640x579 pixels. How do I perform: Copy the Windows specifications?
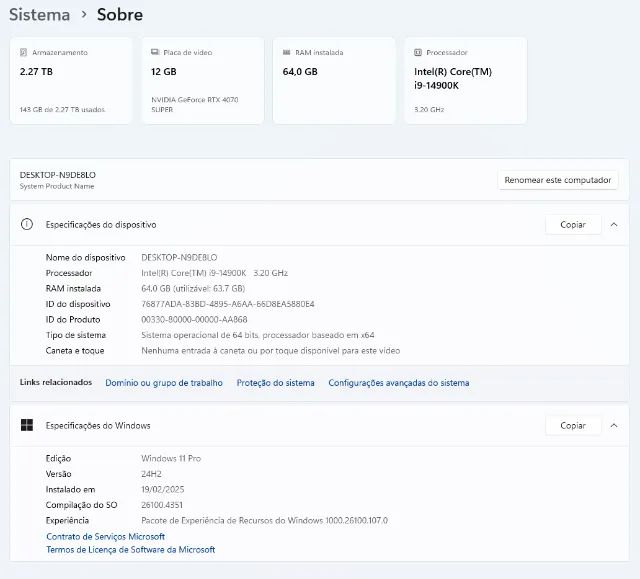573,425
